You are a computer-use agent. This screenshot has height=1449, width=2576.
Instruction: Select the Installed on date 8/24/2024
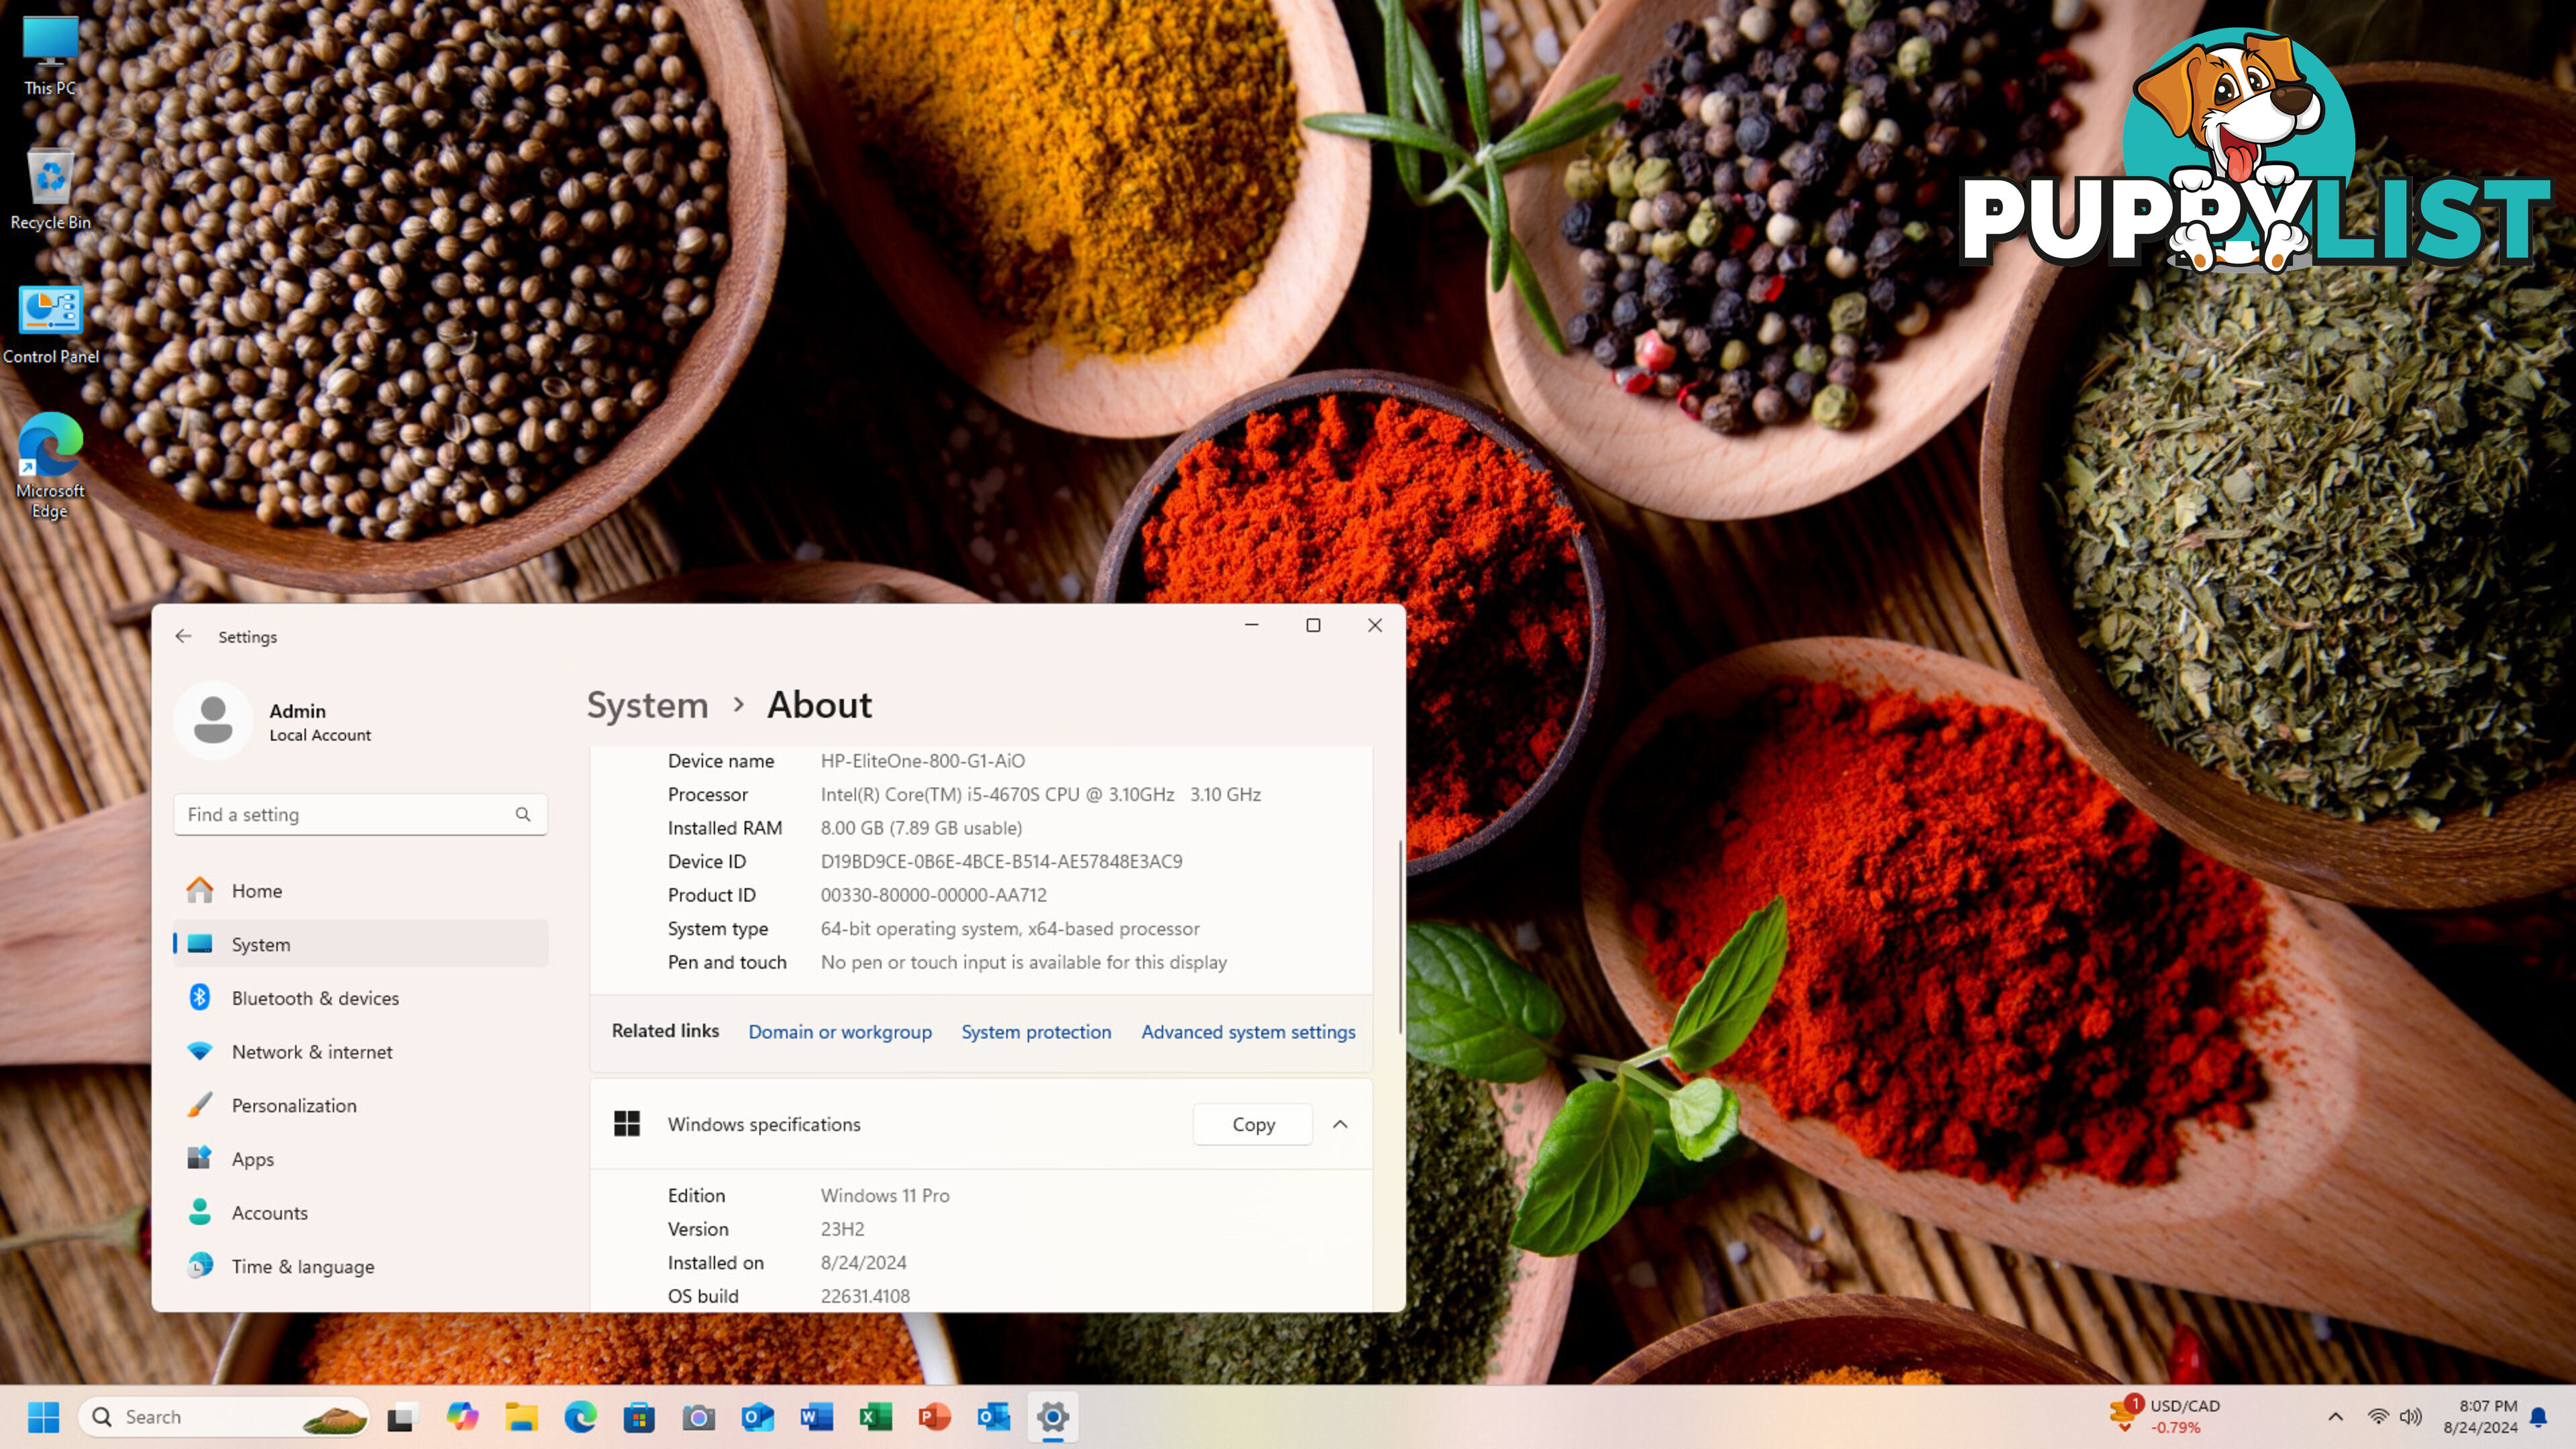(863, 1262)
